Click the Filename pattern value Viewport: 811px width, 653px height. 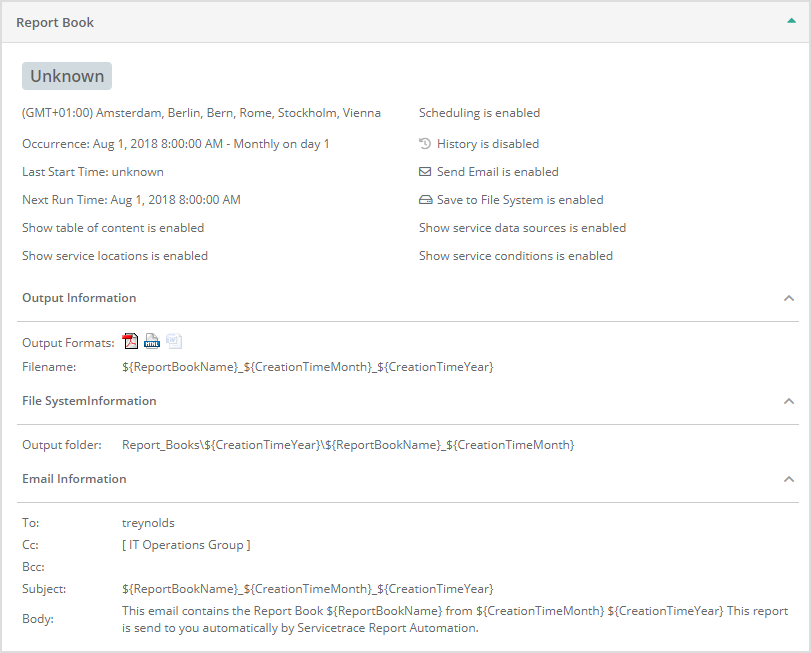[307, 367]
